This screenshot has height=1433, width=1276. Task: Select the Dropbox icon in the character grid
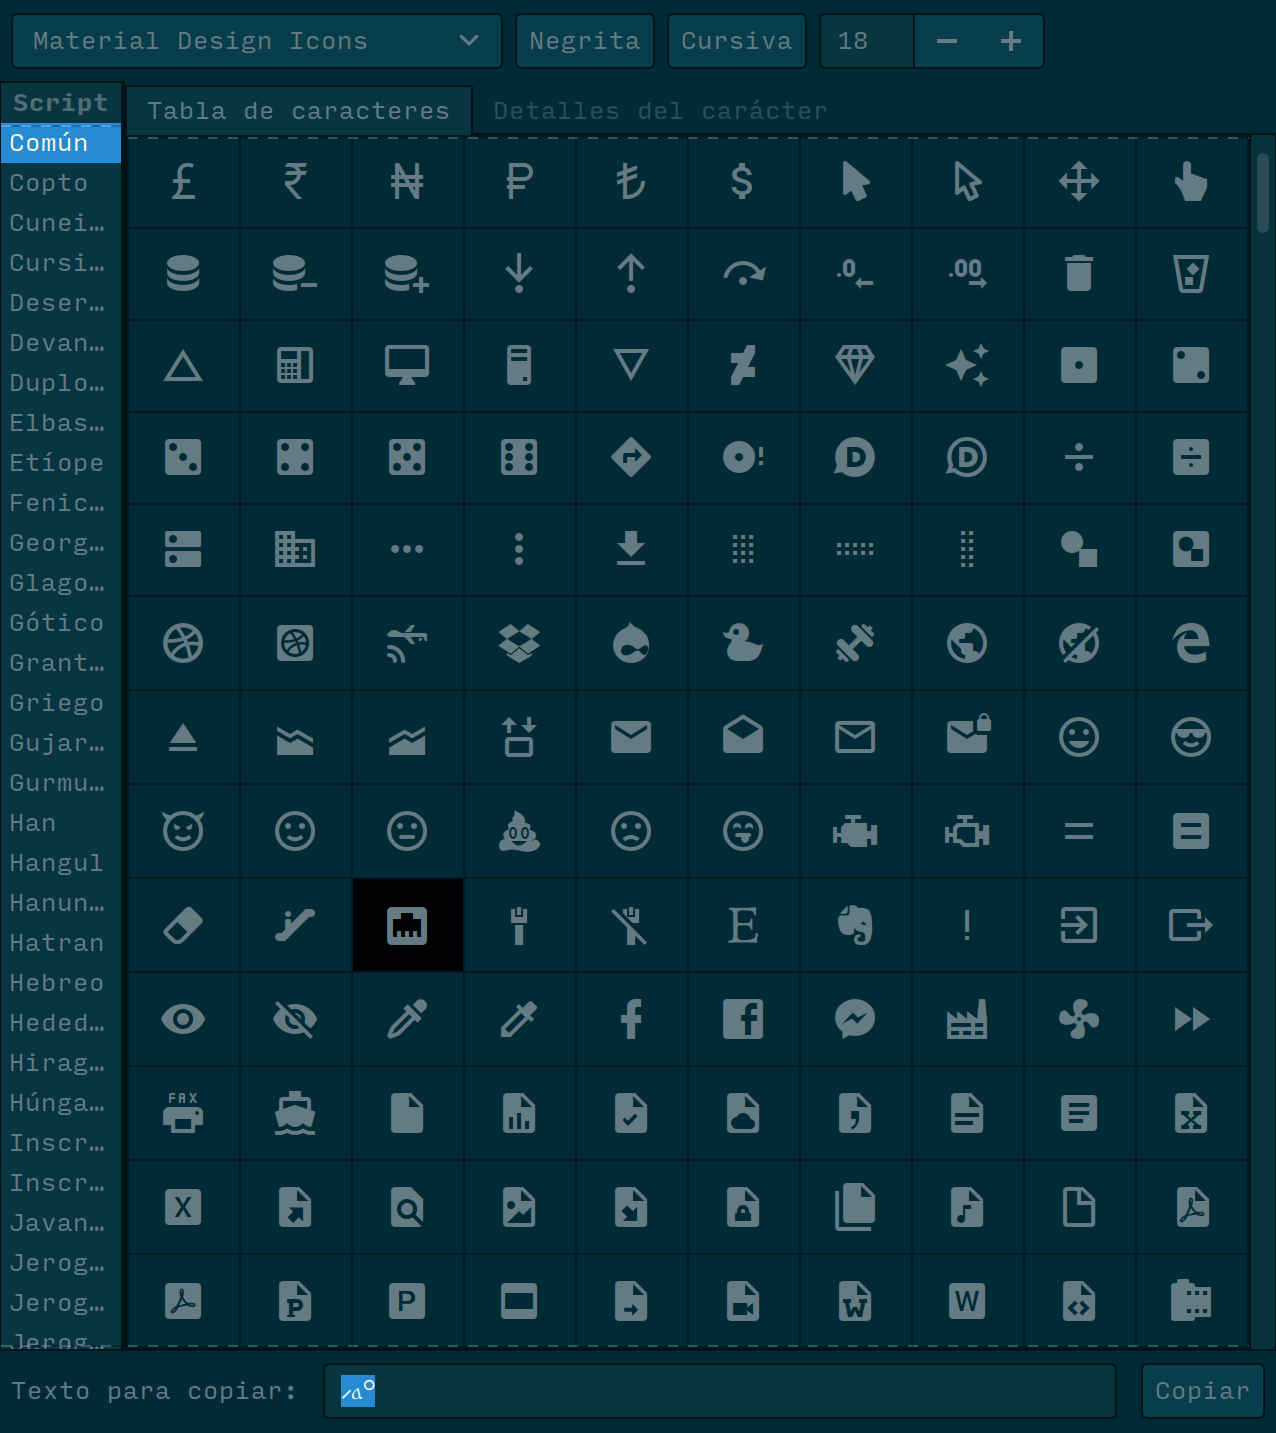520,643
